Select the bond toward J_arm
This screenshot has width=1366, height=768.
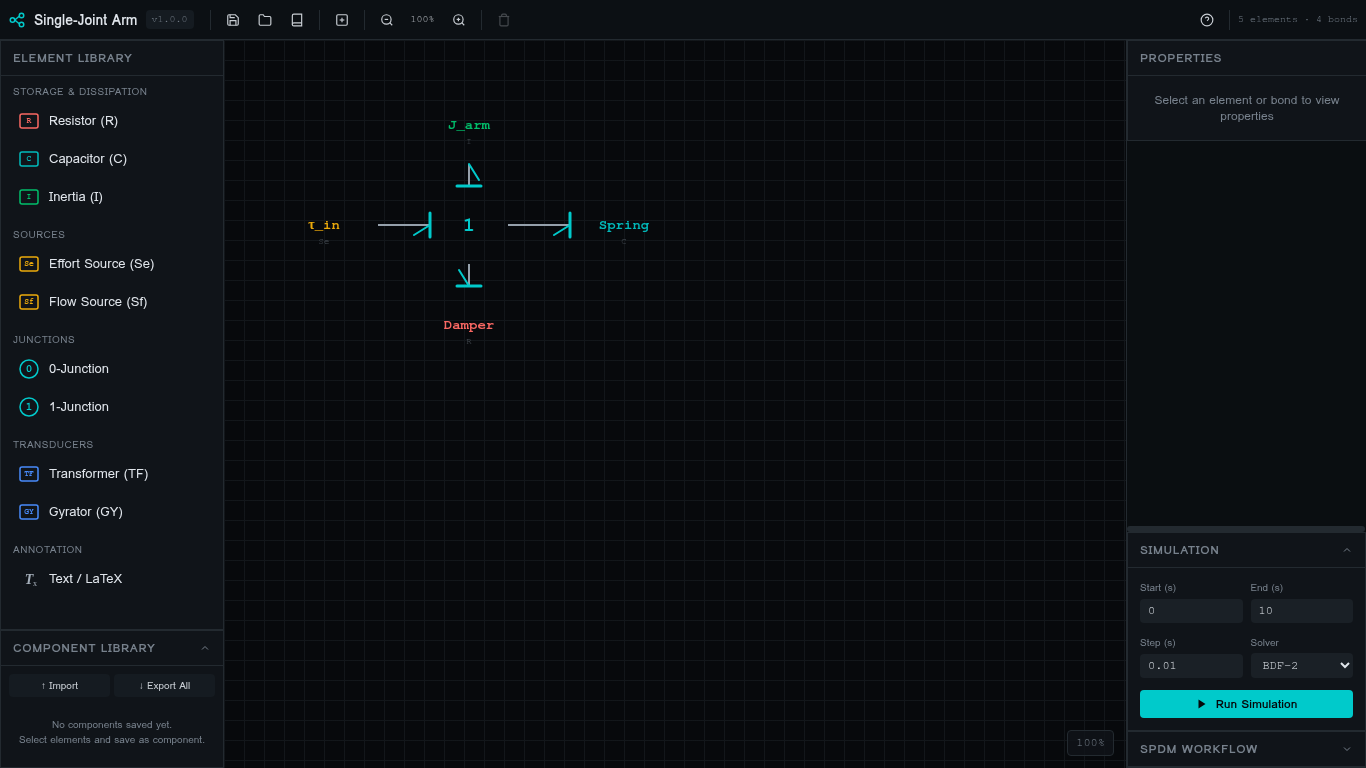469,175
